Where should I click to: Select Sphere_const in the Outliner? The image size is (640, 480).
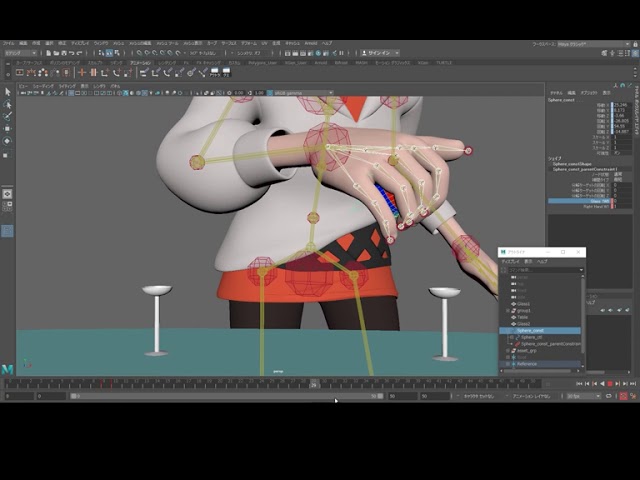[540, 331]
